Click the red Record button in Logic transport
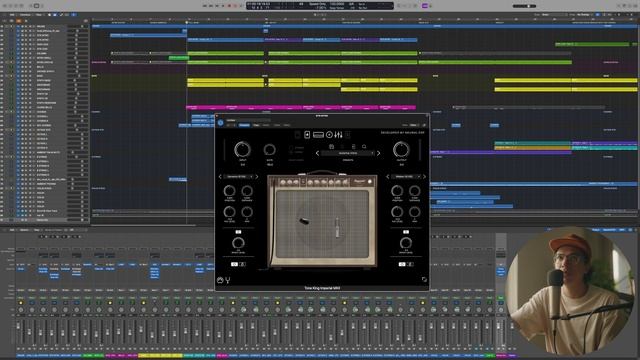The image size is (640, 360). 229,6
